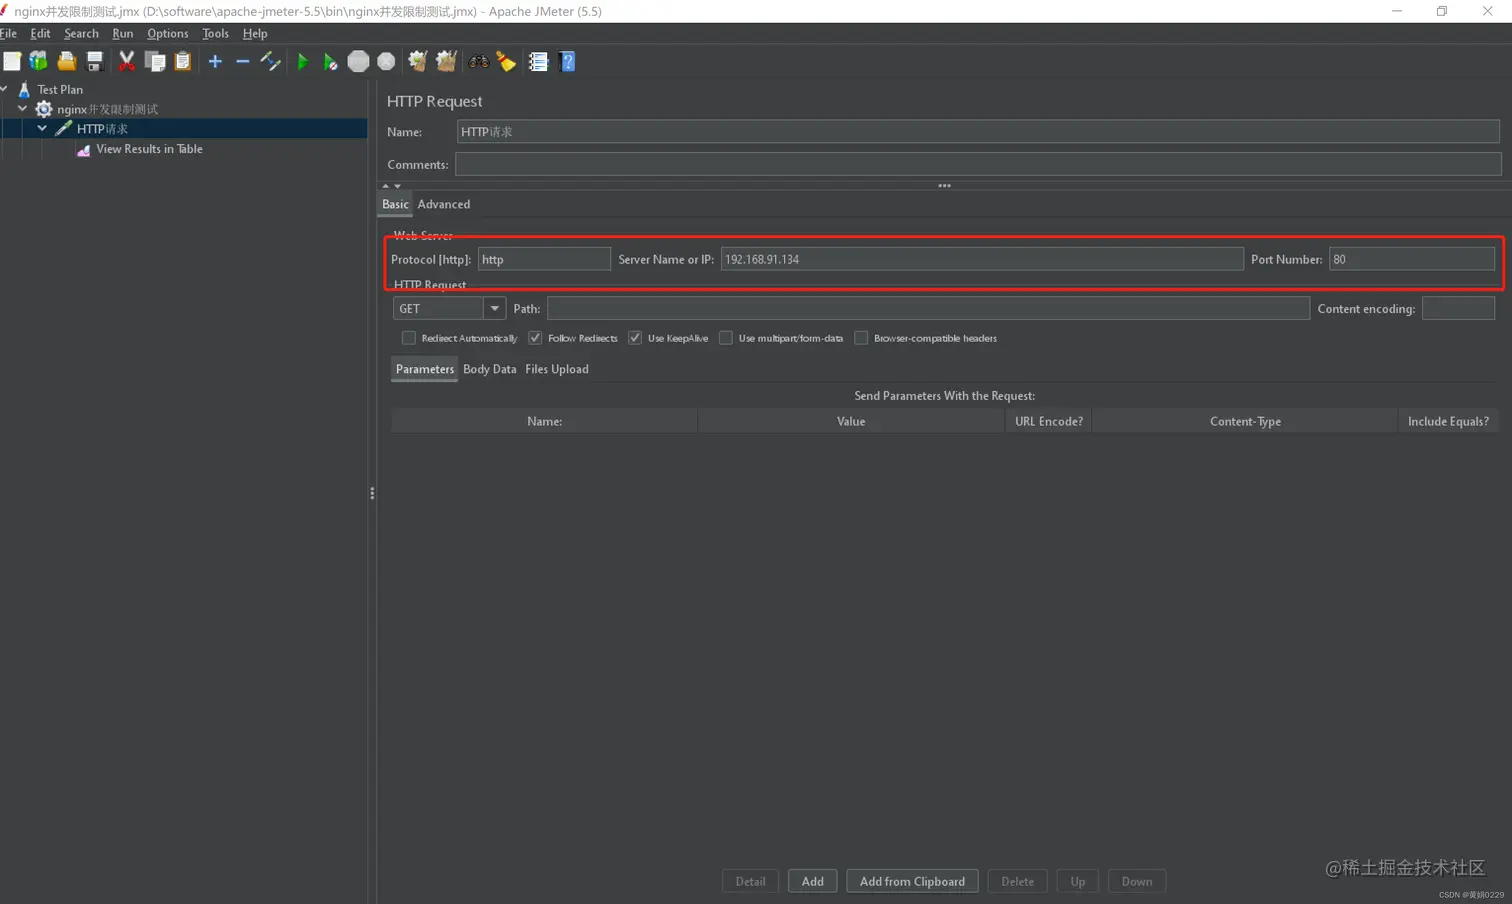This screenshot has width=1512, height=904.
Task: Click the Clear All double-broom icon
Action: [x=446, y=62]
